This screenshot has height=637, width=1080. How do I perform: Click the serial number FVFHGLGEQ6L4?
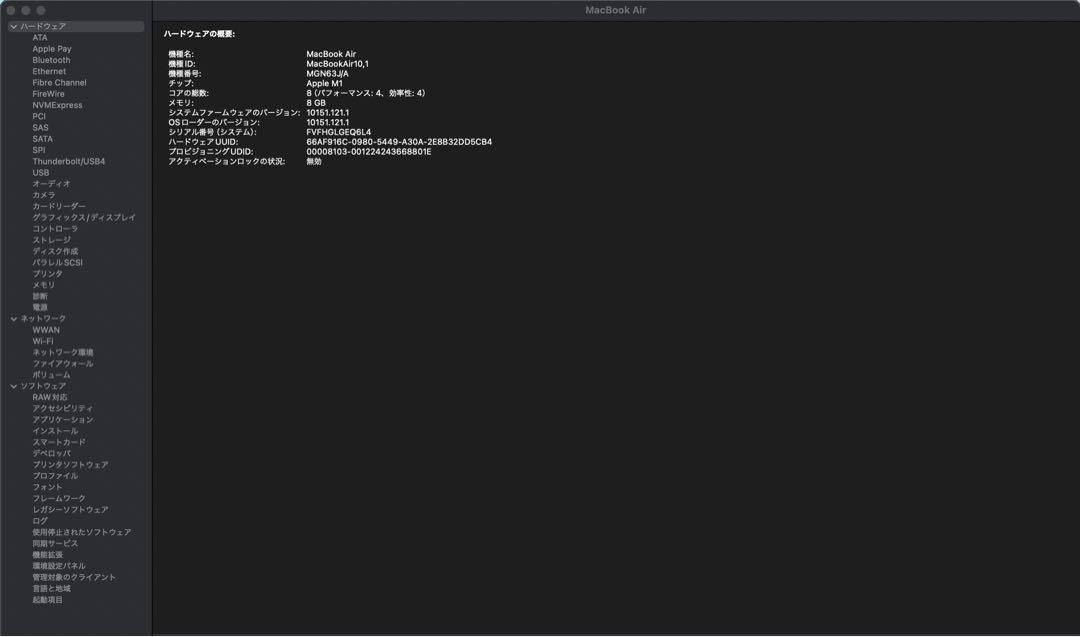(x=339, y=132)
